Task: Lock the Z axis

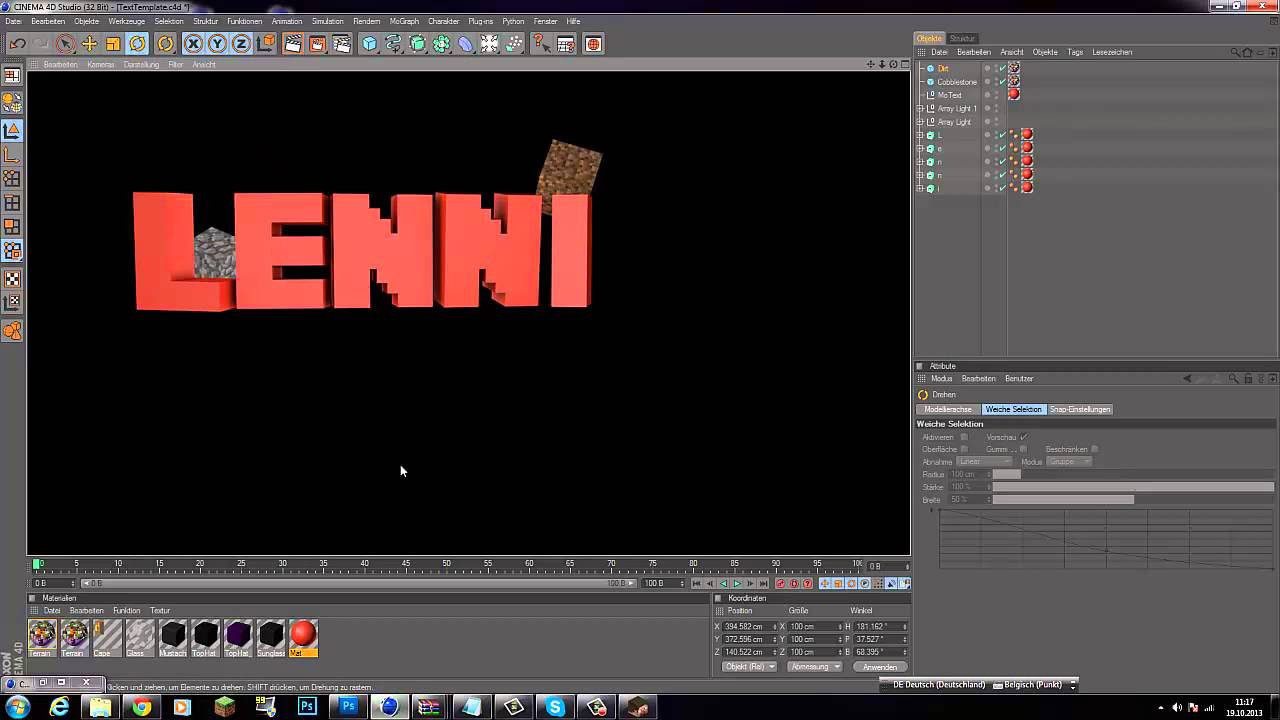Action: (x=241, y=44)
